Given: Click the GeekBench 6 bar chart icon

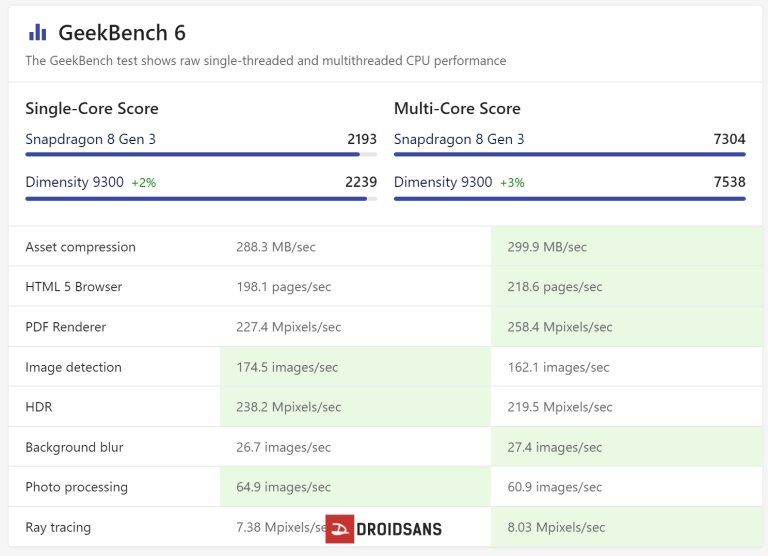Looking at the screenshot, I should coord(37,33).
